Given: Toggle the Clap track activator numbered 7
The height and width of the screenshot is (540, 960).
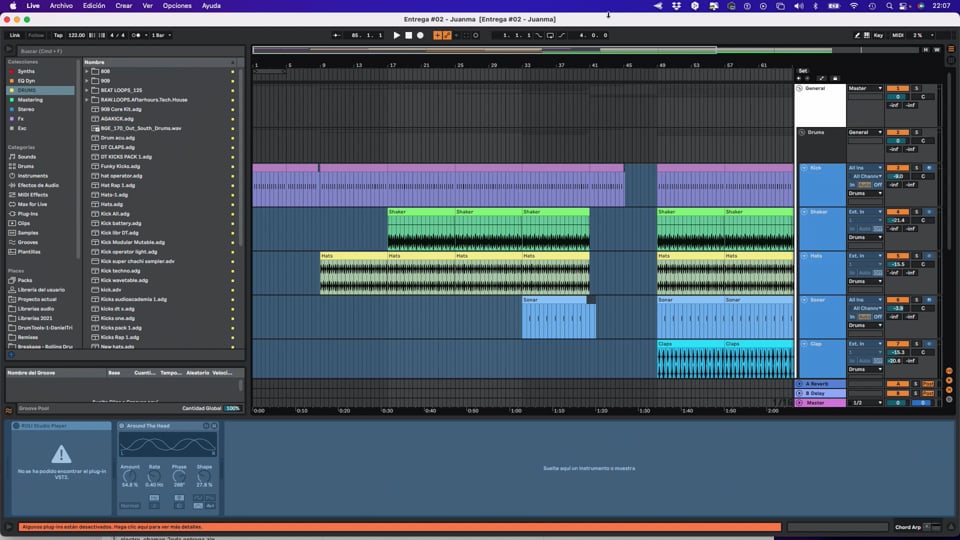Looking at the screenshot, I should coord(898,344).
